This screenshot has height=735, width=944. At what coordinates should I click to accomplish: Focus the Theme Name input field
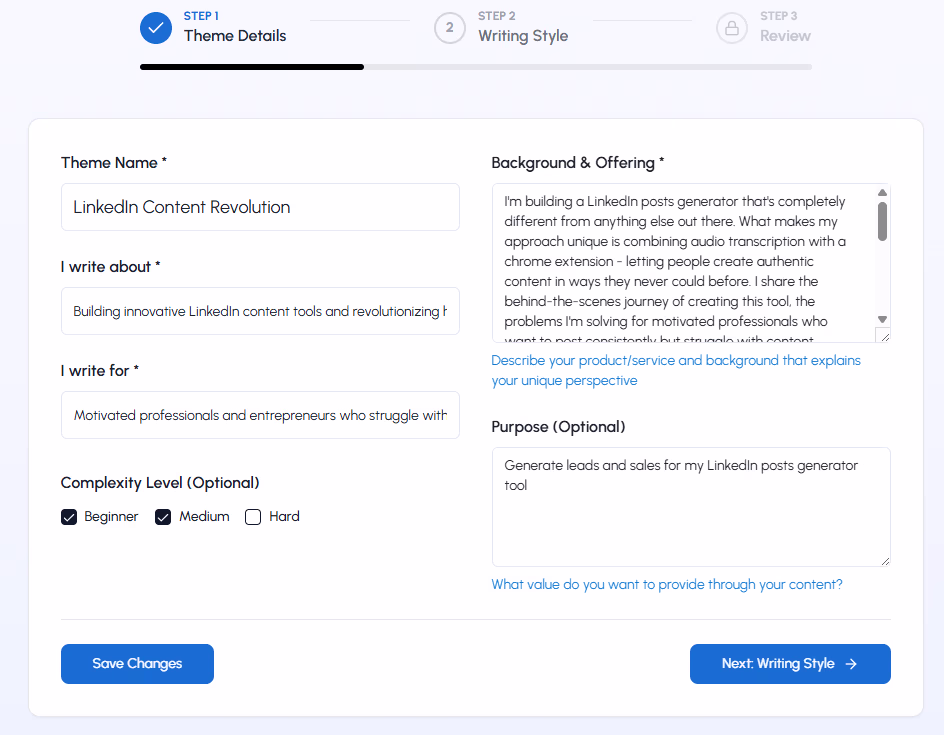coord(260,207)
